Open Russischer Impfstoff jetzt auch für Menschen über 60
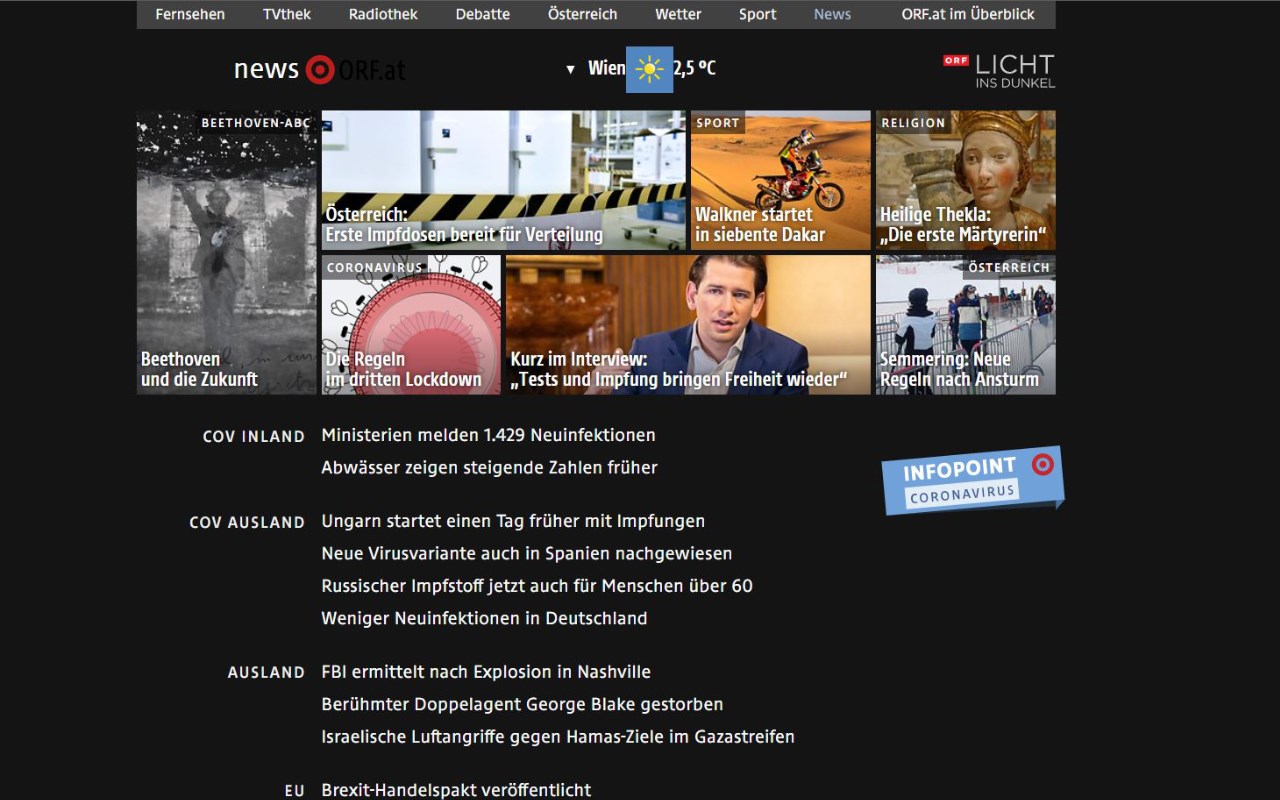The width and height of the screenshot is (1280, 800). click(x=537, y=586)
